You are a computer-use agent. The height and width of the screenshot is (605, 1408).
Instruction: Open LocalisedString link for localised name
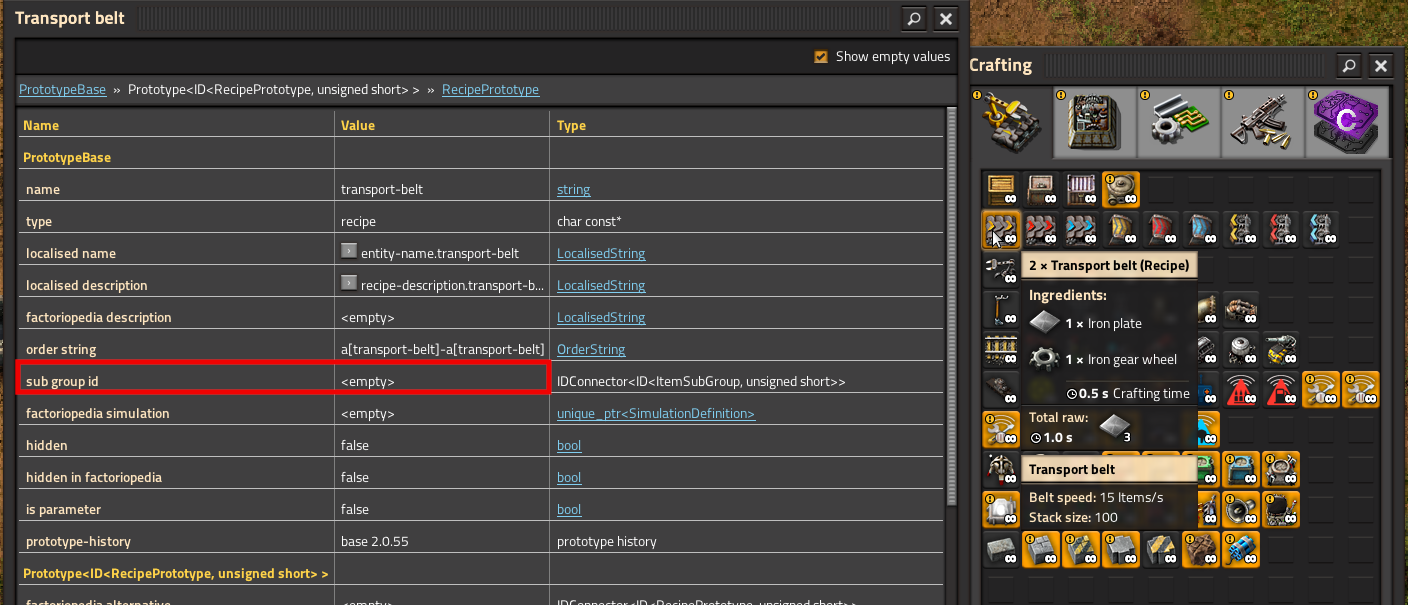(x=601, y=254)
